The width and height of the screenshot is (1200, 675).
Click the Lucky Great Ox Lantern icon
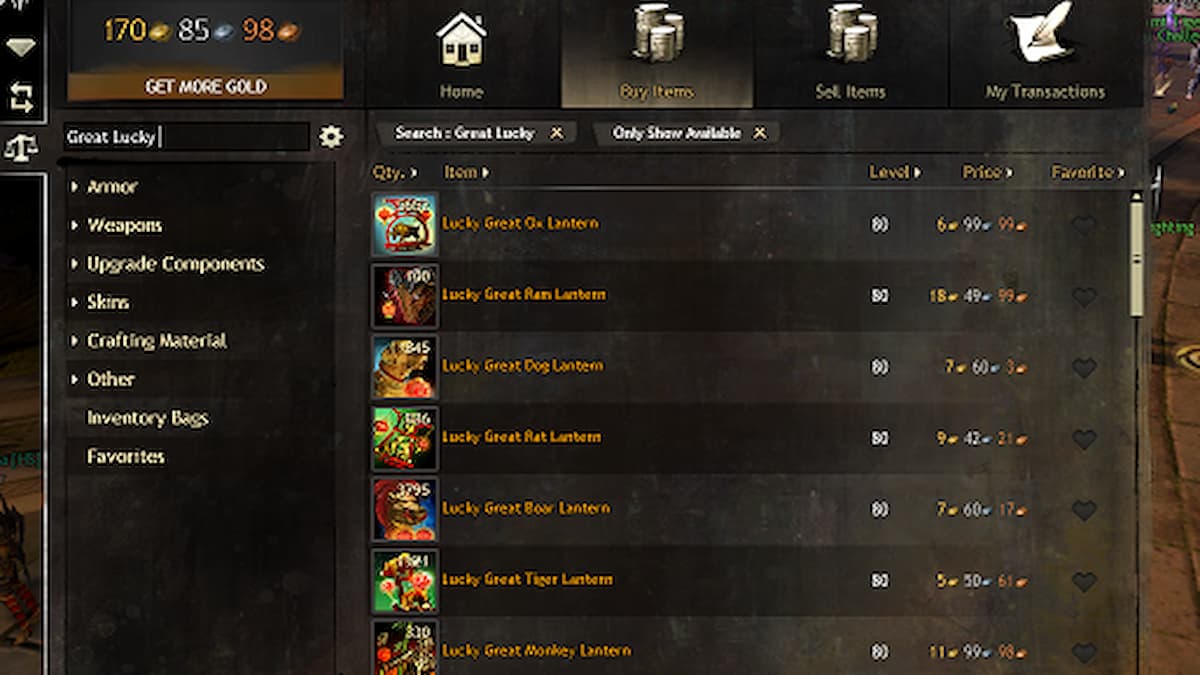click(x=404, y=224)
